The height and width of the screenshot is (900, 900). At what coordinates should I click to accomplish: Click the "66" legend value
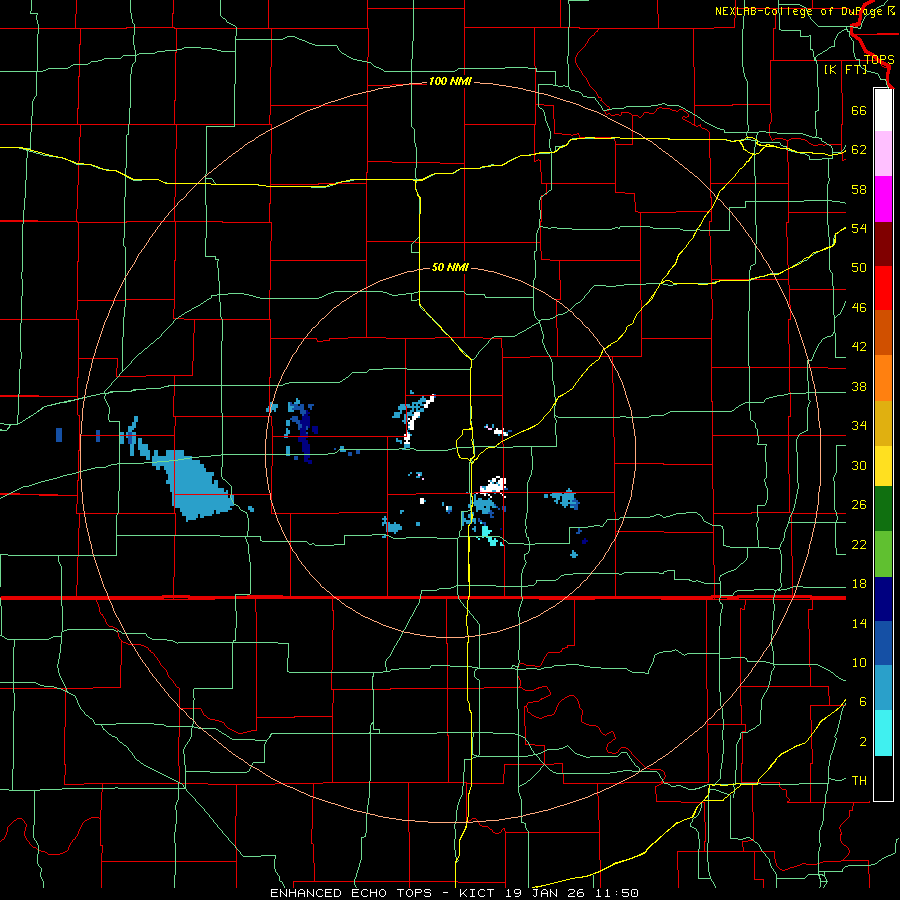[x=859, y=110]
